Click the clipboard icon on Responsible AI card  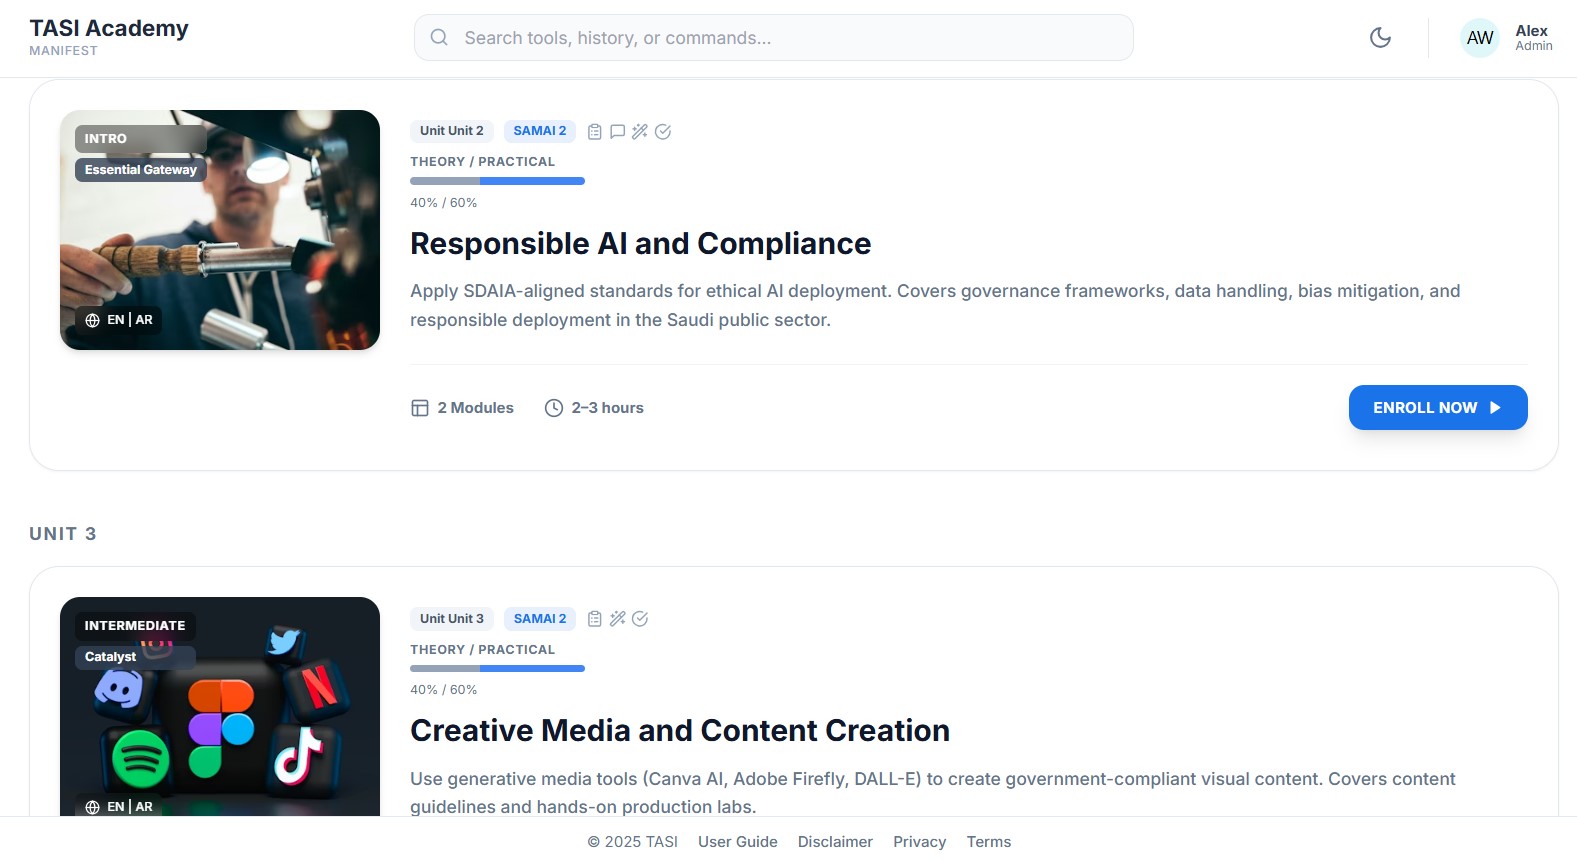594,132
